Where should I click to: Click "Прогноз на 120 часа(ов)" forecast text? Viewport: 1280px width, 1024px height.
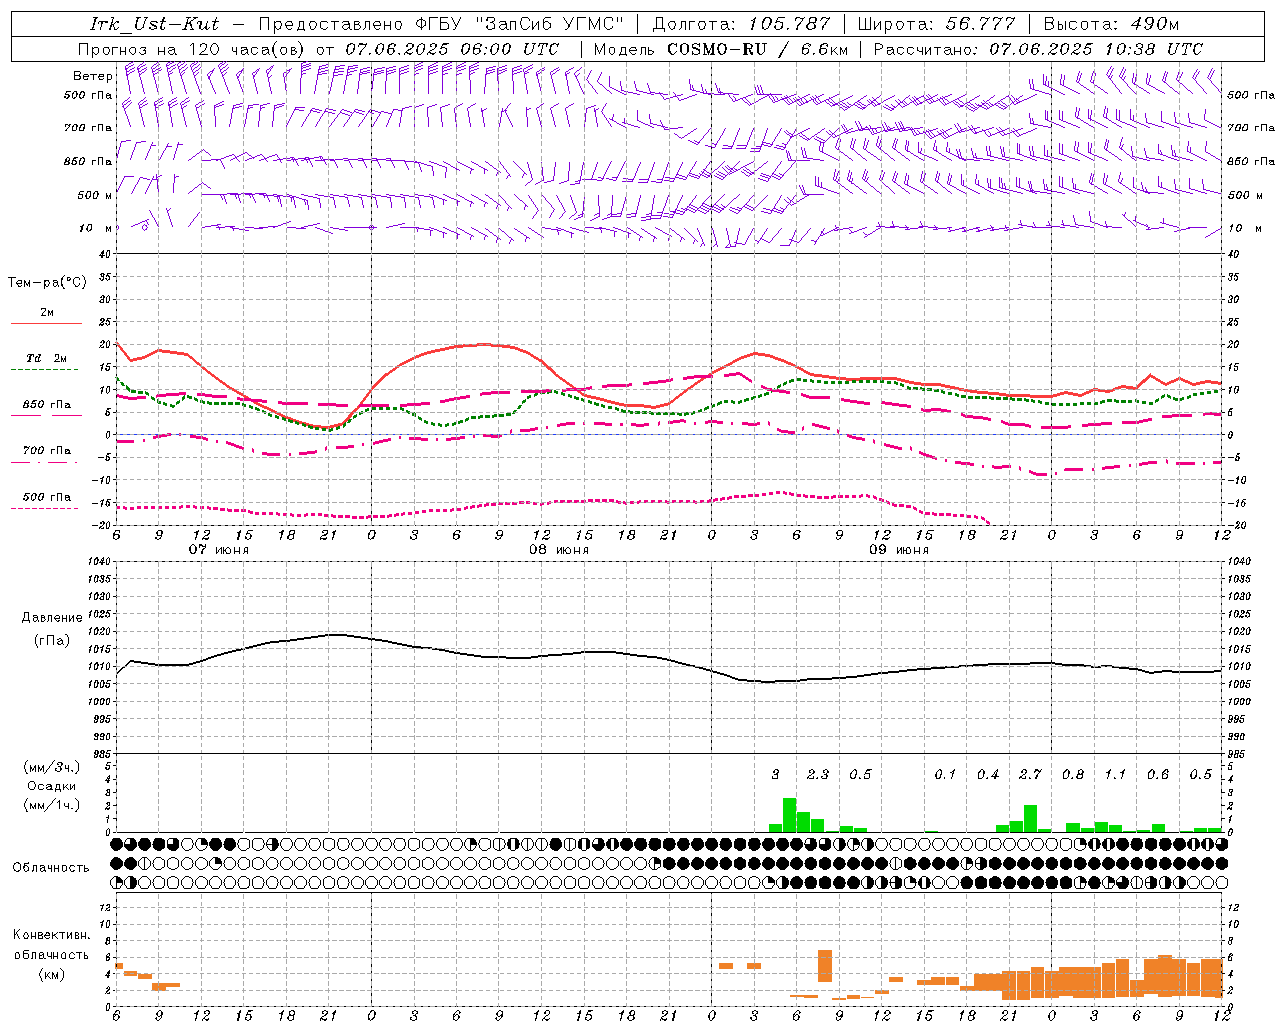click(192, 49)
